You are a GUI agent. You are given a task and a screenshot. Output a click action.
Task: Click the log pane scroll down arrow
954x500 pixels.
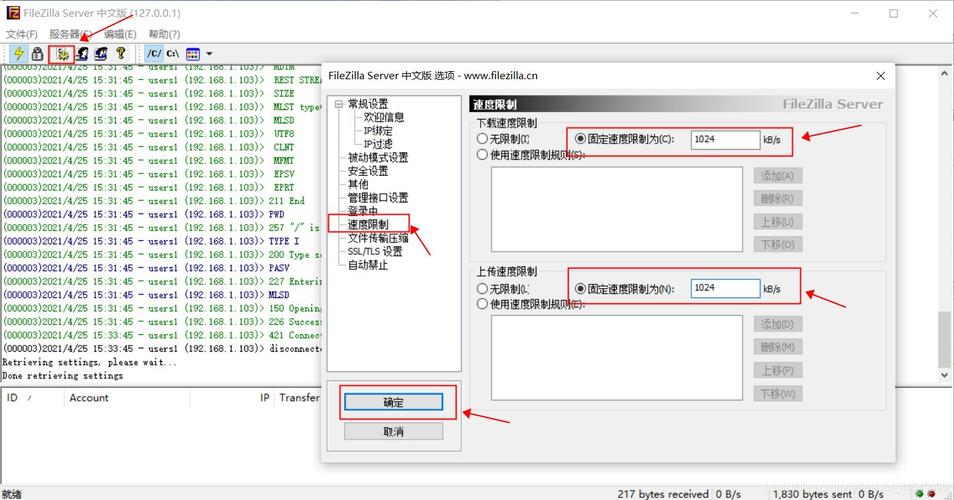pos(945,375)
